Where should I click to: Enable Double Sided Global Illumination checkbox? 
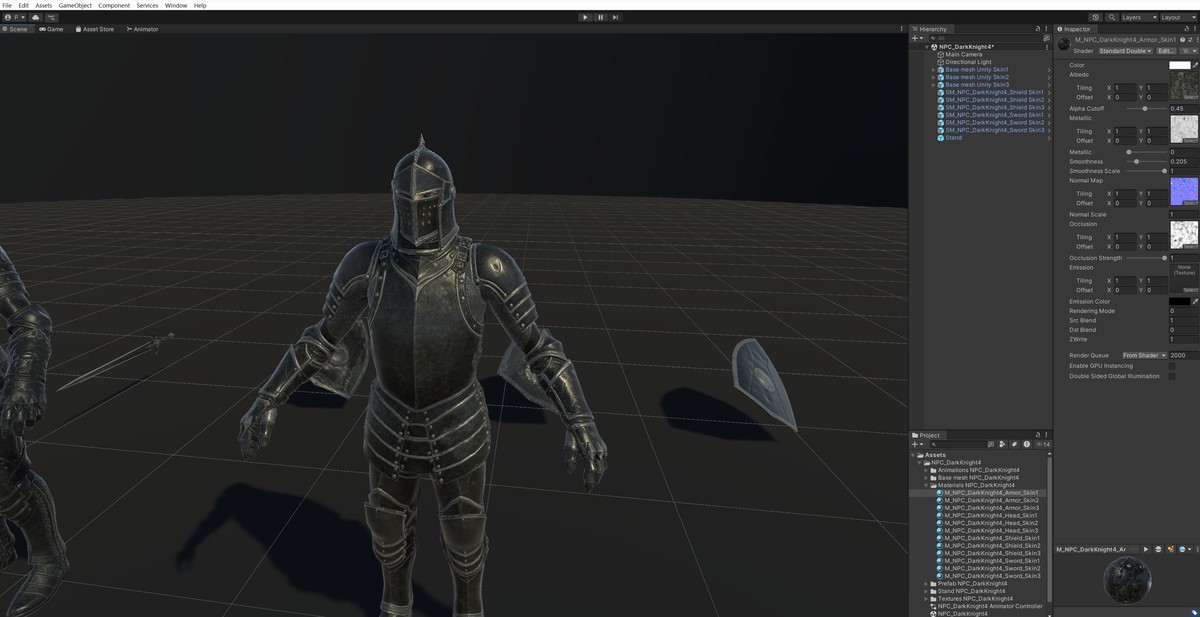(1173, 376)
